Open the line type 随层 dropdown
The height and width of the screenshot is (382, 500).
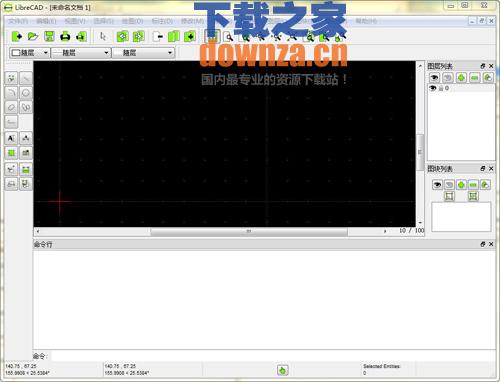coord(143,53)
